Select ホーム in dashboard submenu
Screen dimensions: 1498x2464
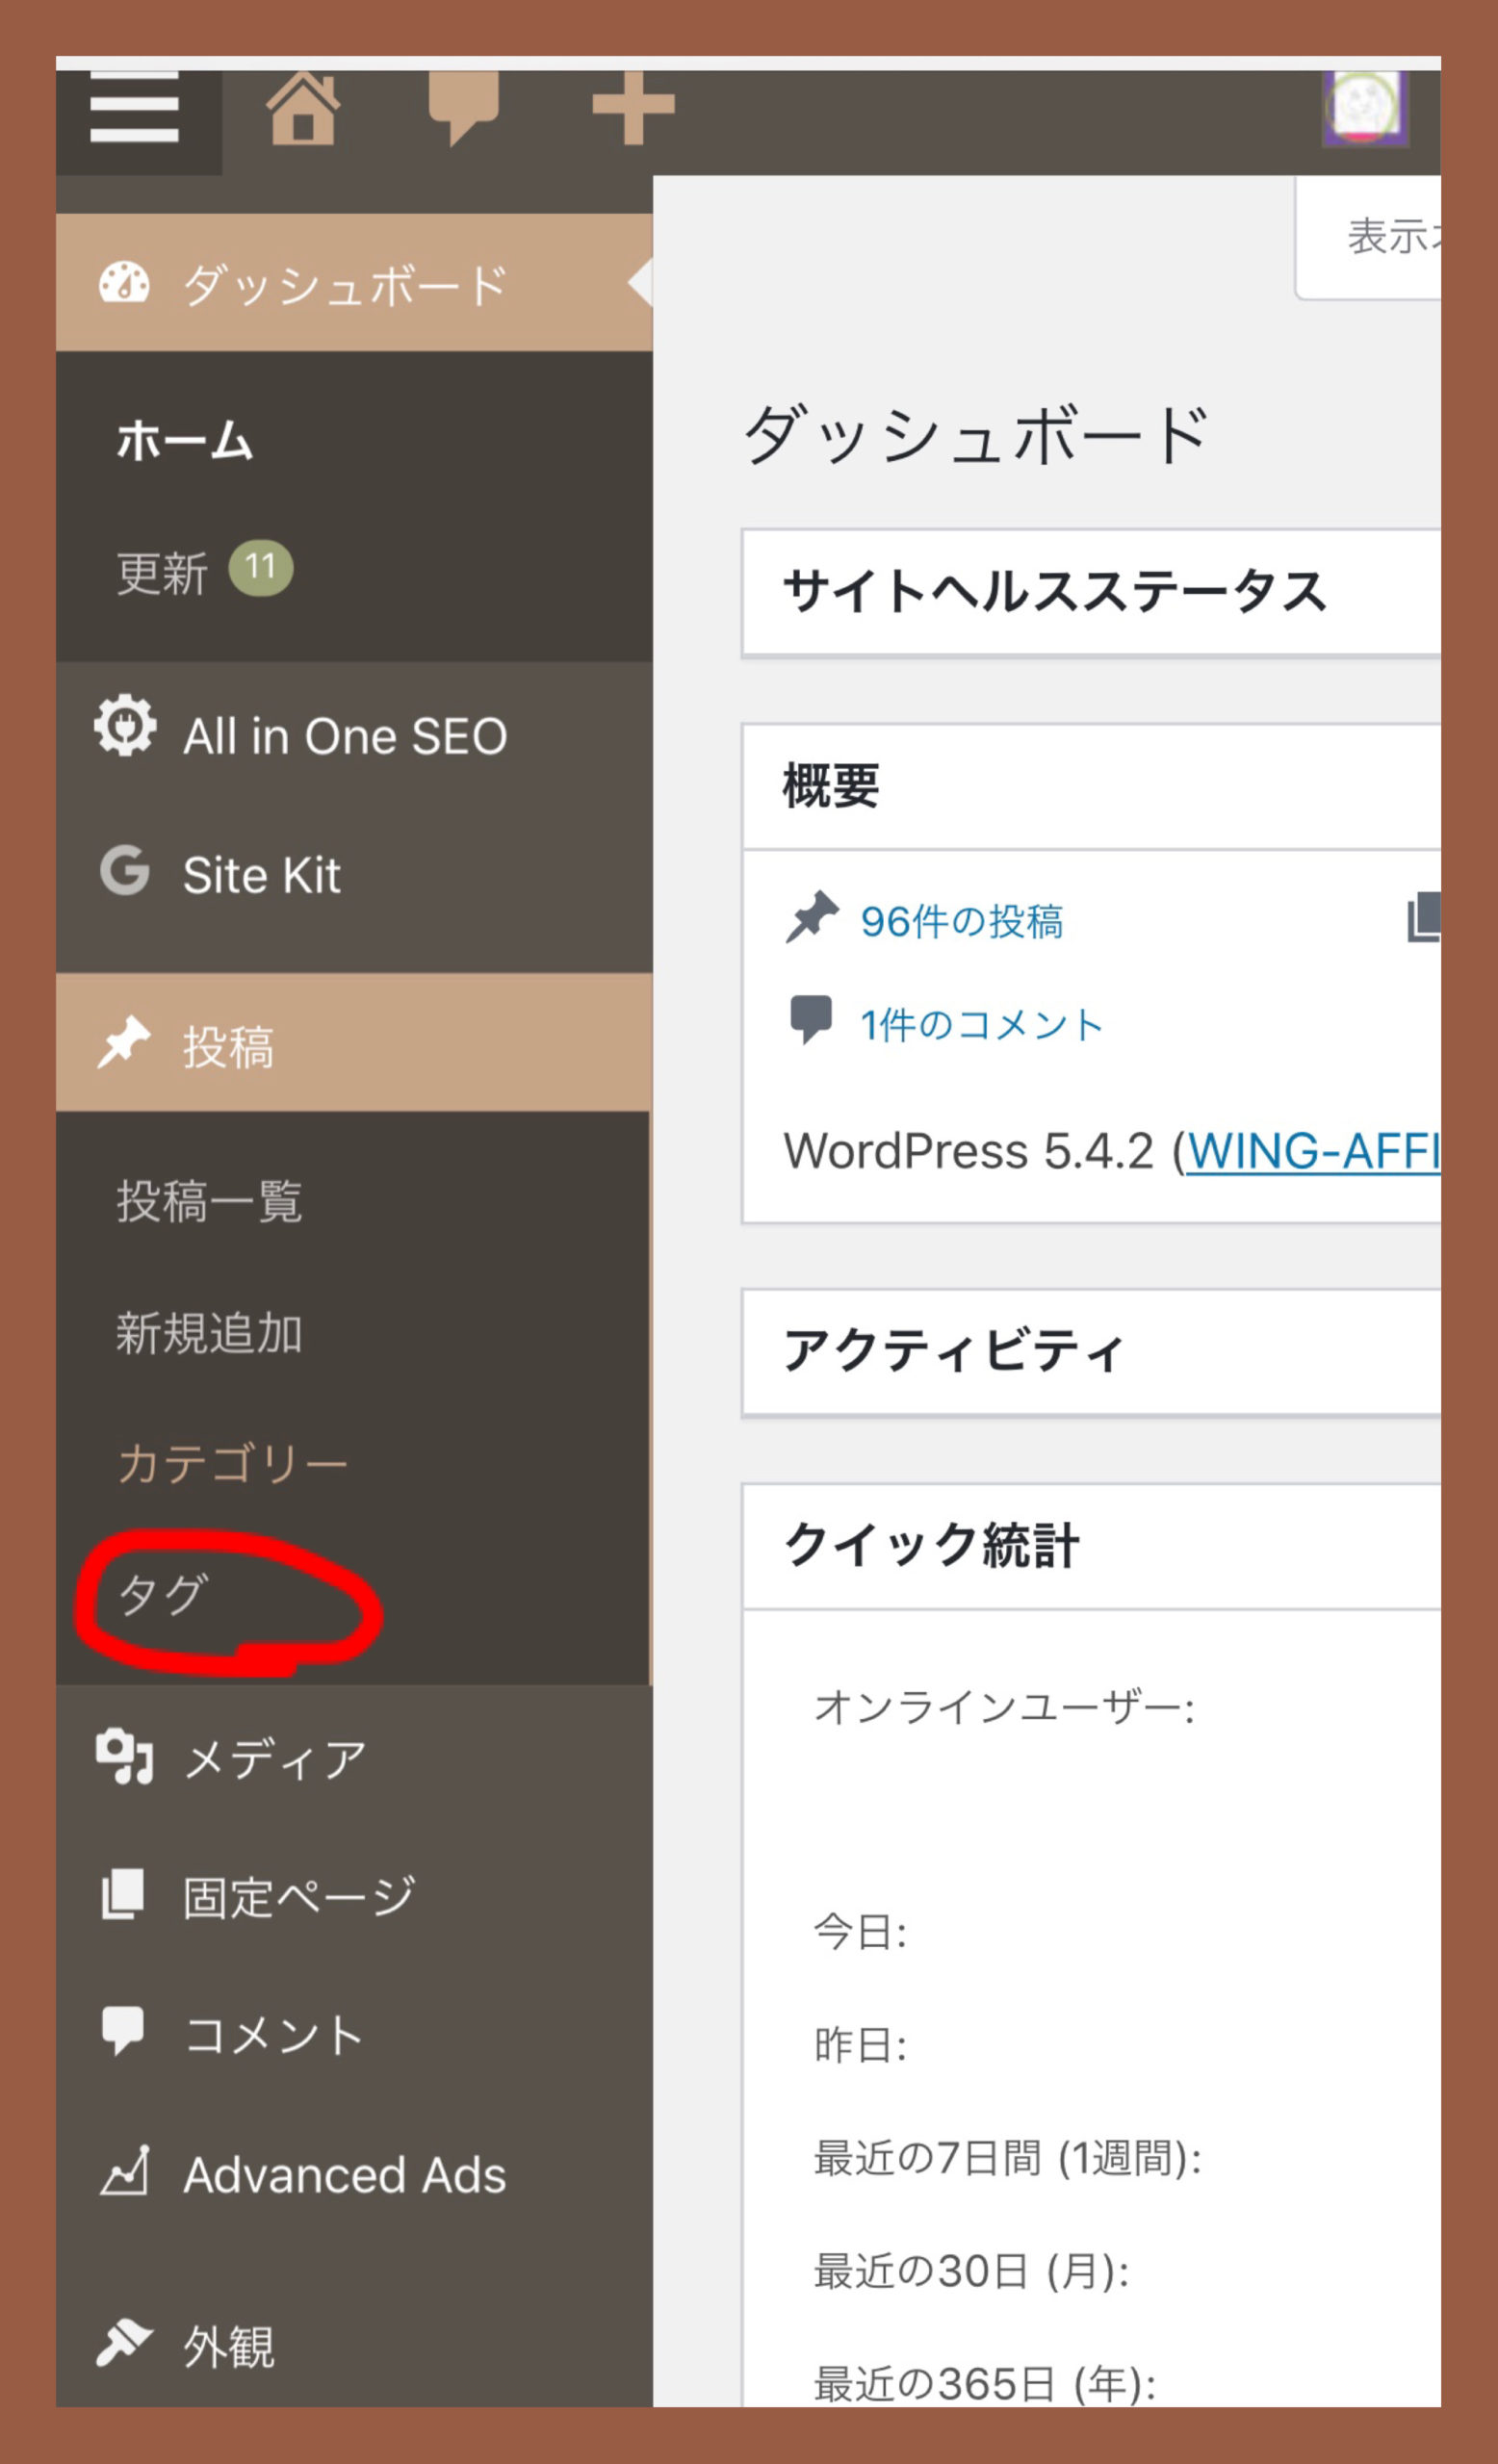tap(185, 440)
